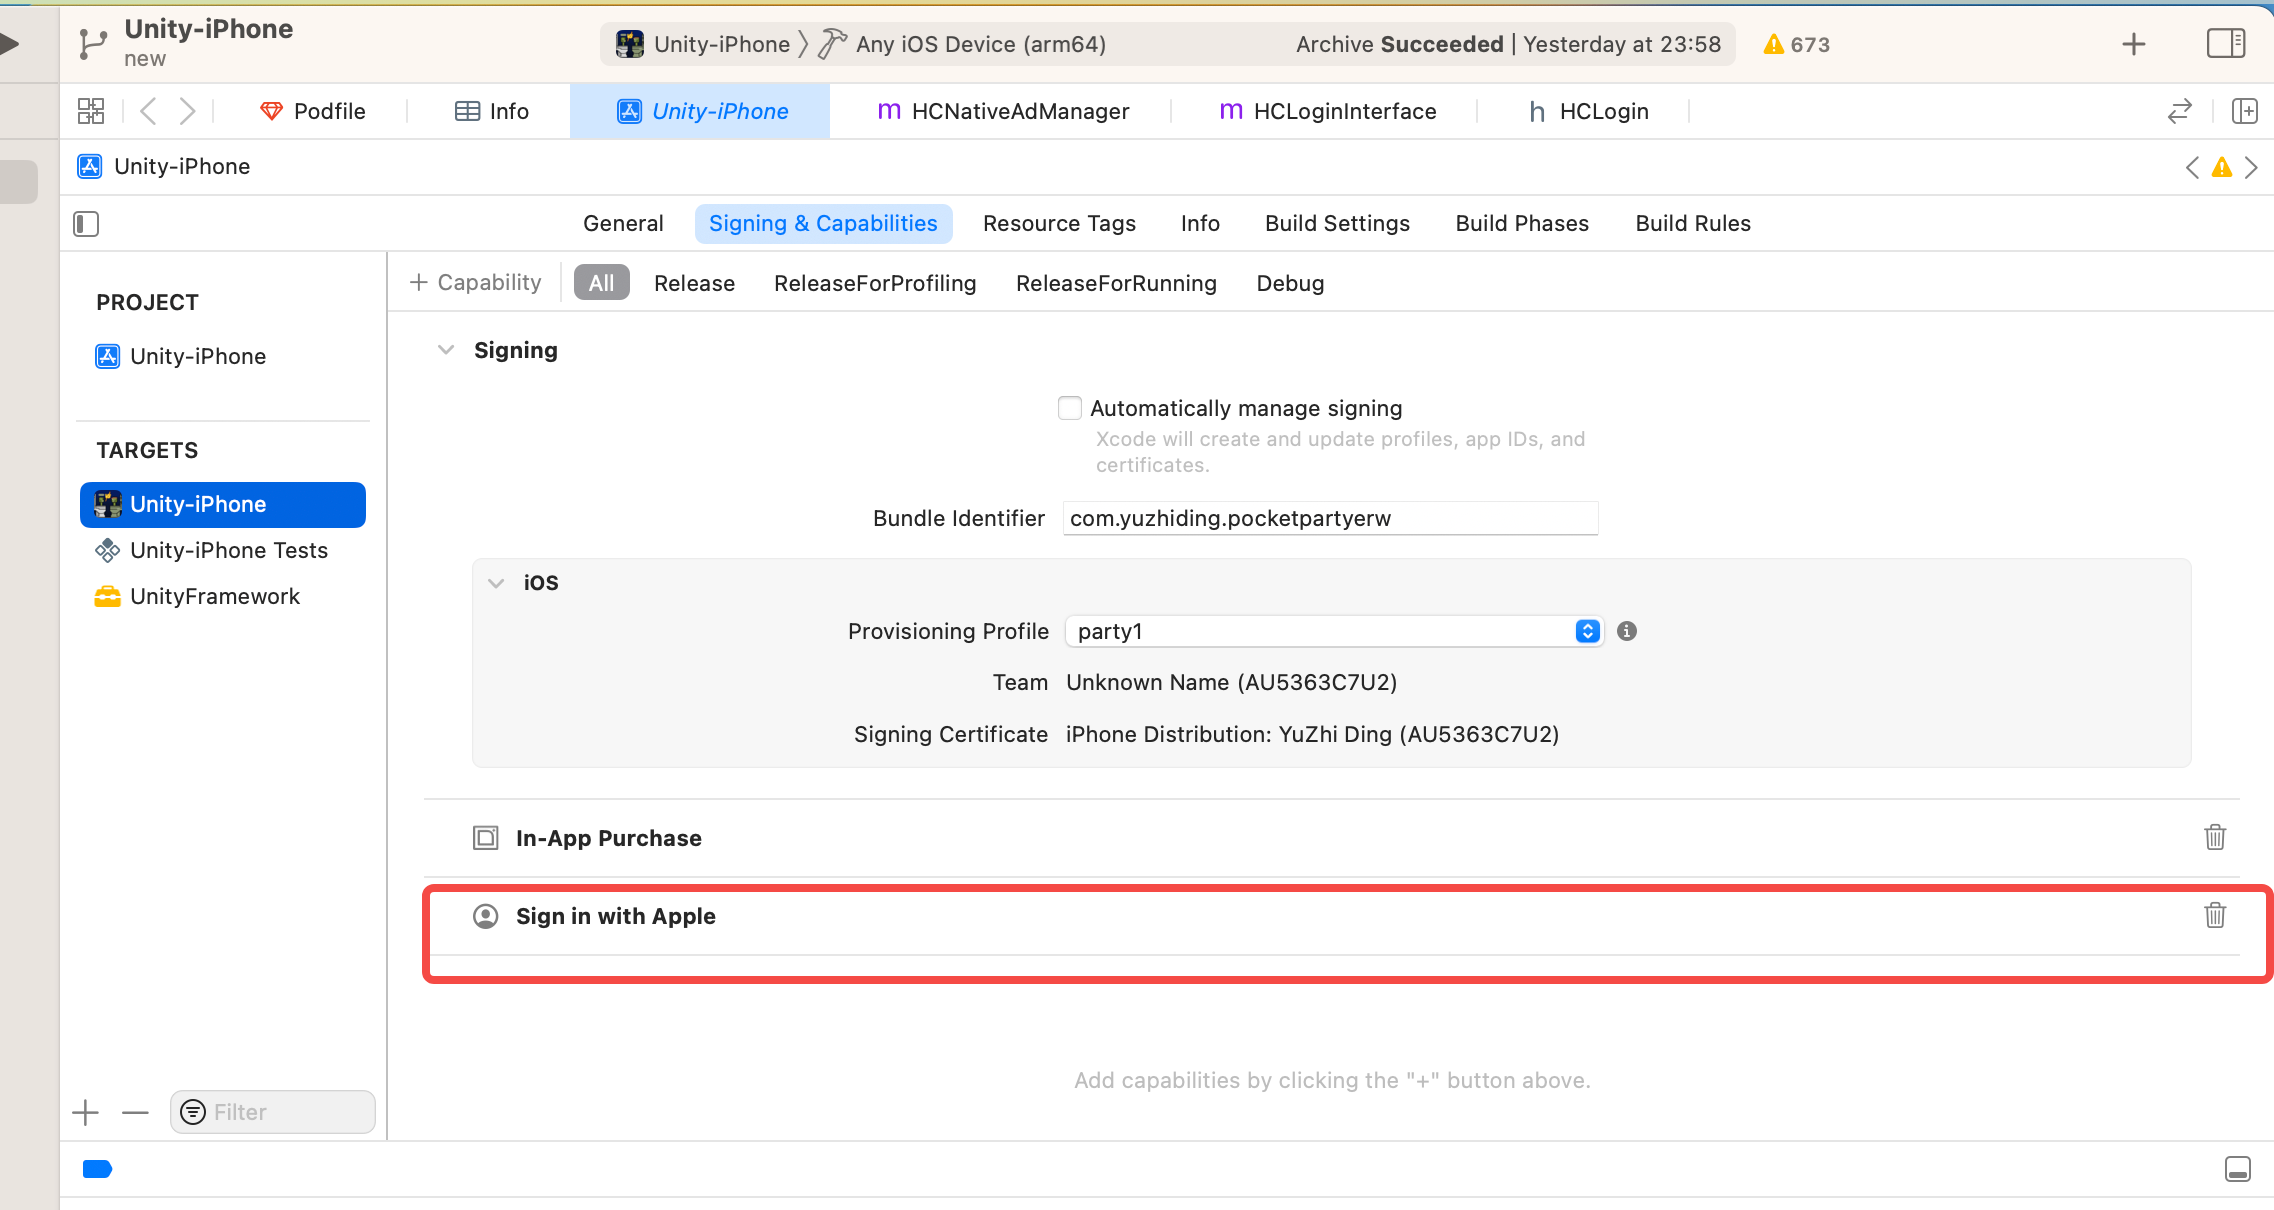Open the Build Rules tab
The image size is (2274, 1210).
(x=1693, y=224)
